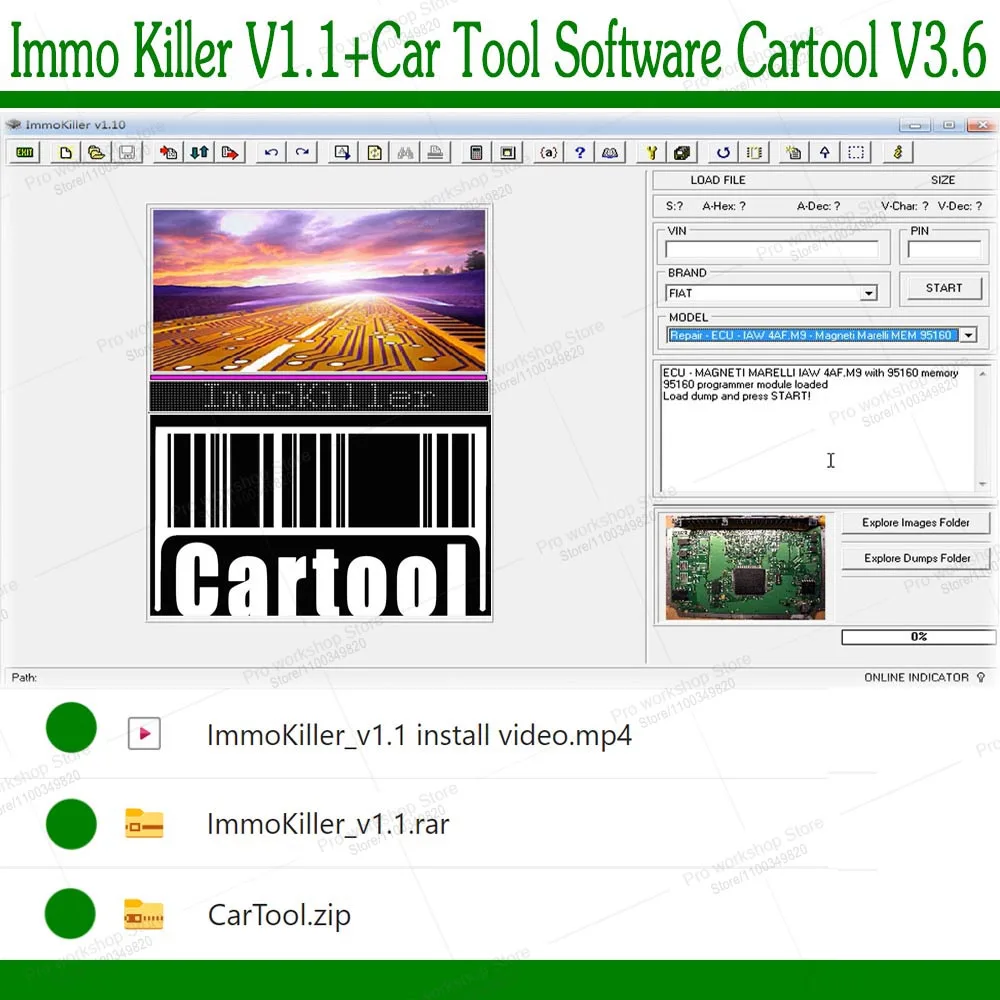Open the blue book manual icon
The image size is (1000, 1000).
[x=610, y=152]
